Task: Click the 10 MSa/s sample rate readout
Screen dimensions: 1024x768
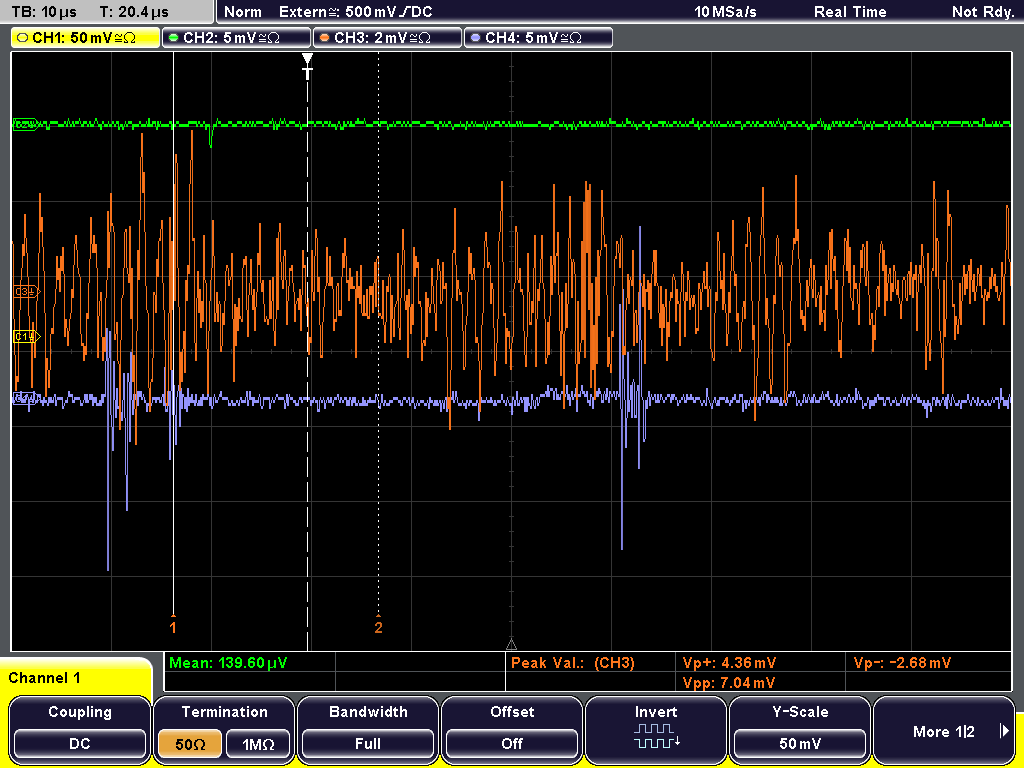Action: tap(725, 12)
